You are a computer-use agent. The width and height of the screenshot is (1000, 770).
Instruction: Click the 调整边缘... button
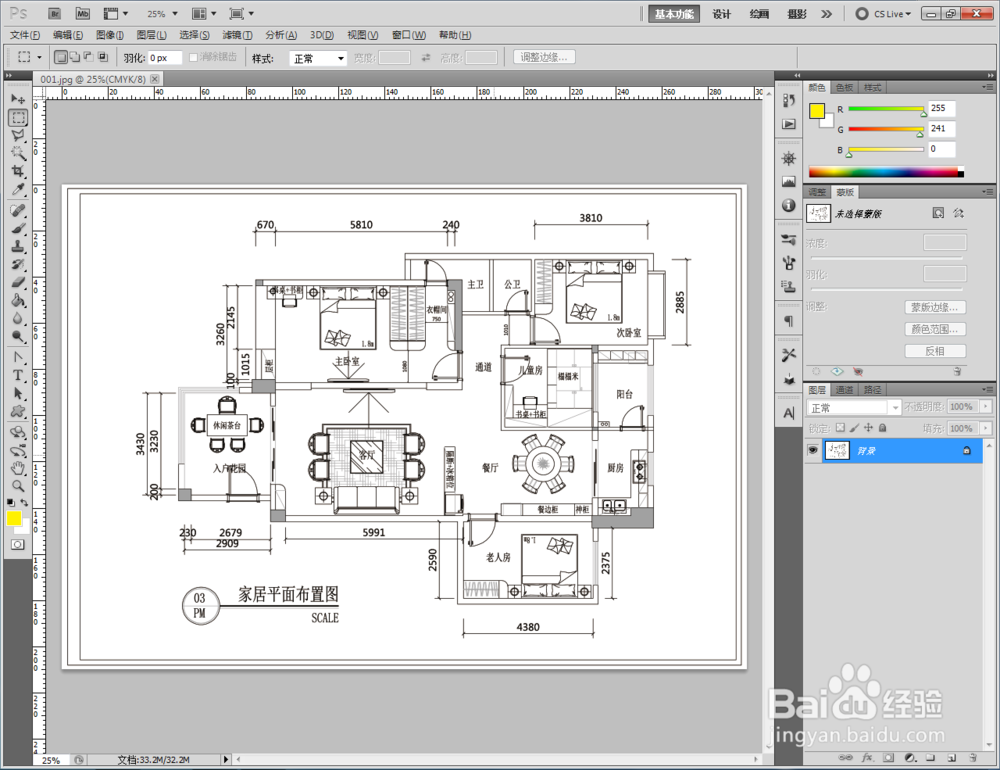544,57
